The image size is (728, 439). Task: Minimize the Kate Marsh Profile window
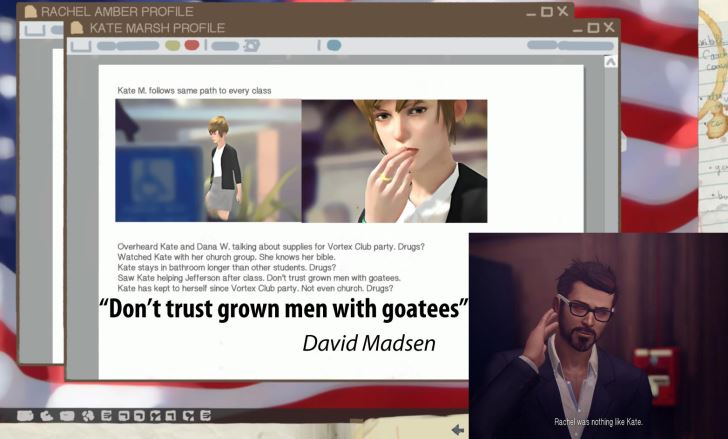point(578,29)
